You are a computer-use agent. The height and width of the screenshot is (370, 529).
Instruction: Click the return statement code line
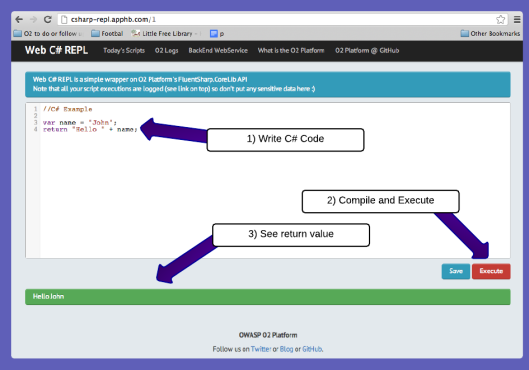click(x=90, y=129)
